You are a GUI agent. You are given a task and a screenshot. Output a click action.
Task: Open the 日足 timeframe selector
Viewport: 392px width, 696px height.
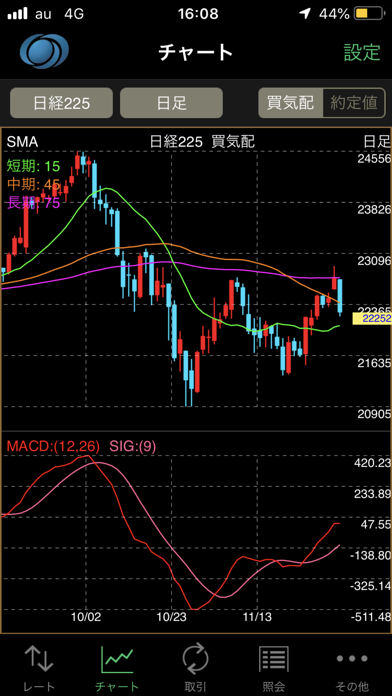tap(171, 103)
